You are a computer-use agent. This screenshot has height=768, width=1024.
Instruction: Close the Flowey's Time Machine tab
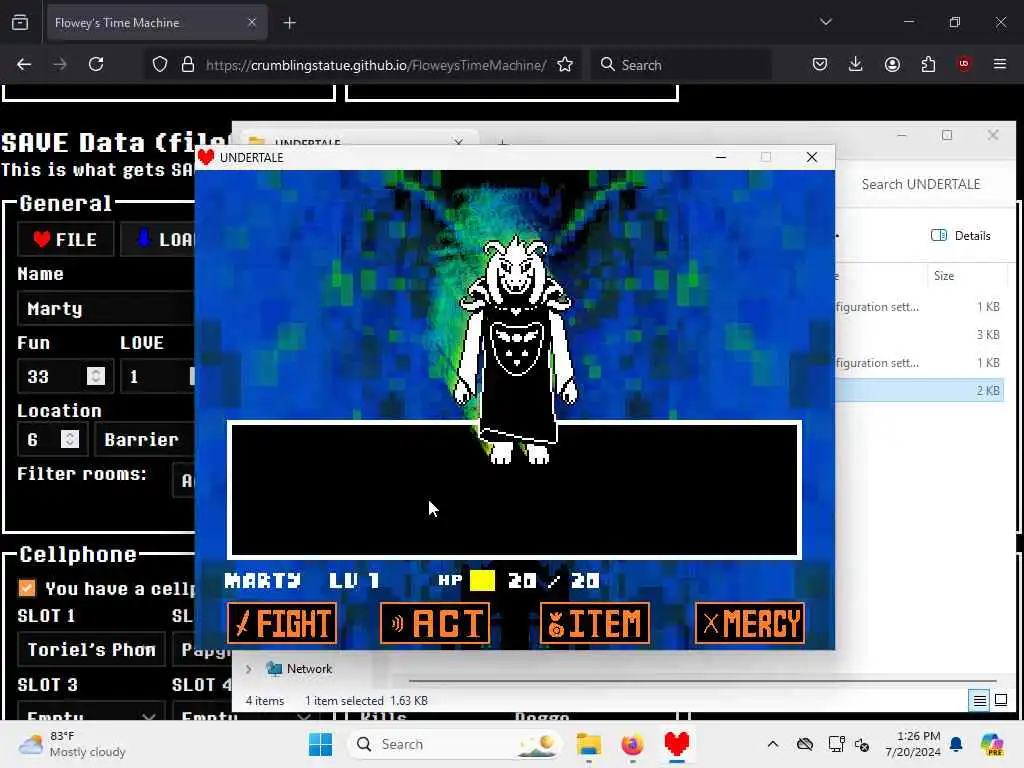pyautogui.click(x=252, y=23)
